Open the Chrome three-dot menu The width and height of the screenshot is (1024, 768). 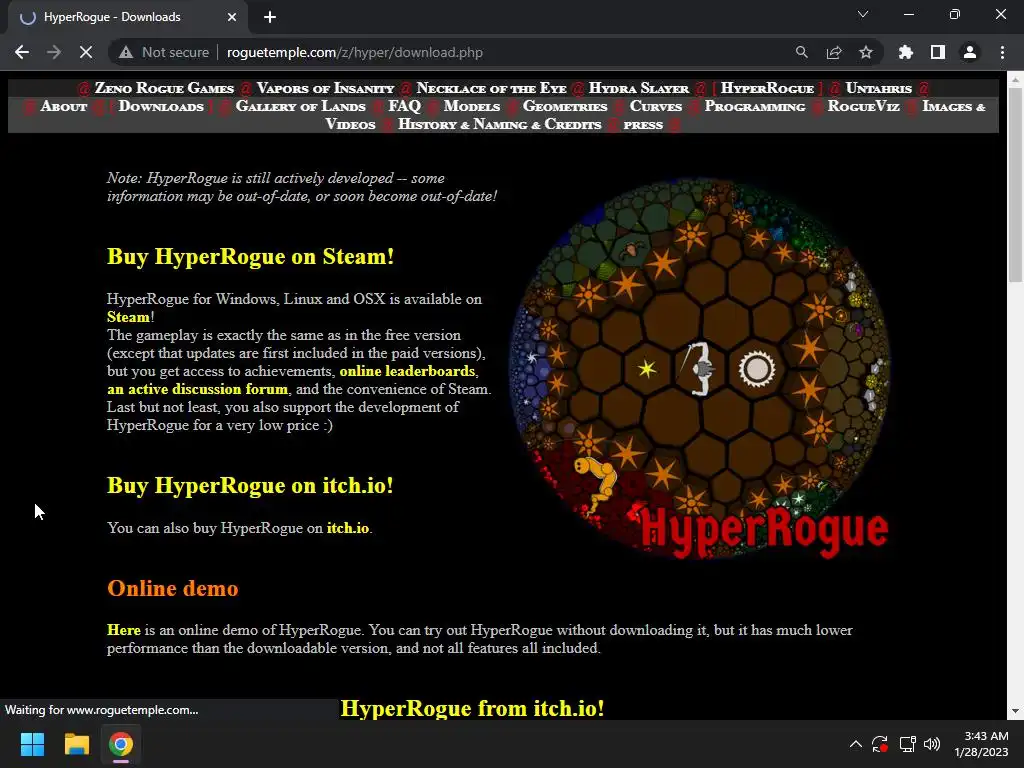1002,52
